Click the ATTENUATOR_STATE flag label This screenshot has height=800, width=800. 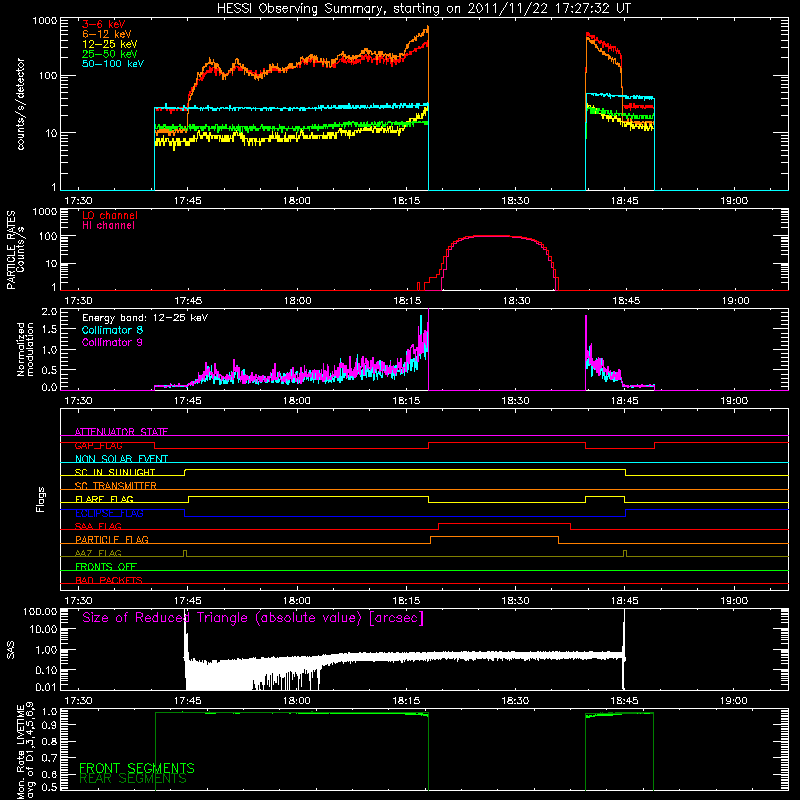pos(121,432)
